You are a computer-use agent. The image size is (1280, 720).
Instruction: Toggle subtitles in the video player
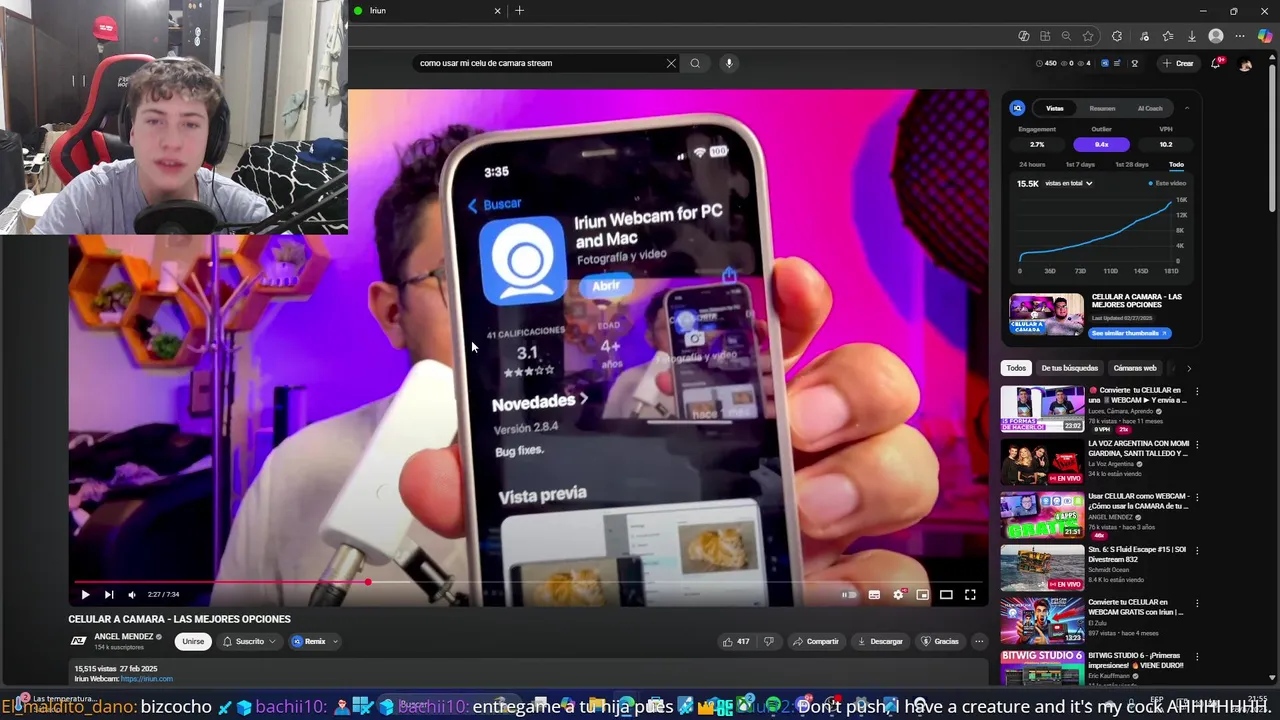[x=874, y=595]
